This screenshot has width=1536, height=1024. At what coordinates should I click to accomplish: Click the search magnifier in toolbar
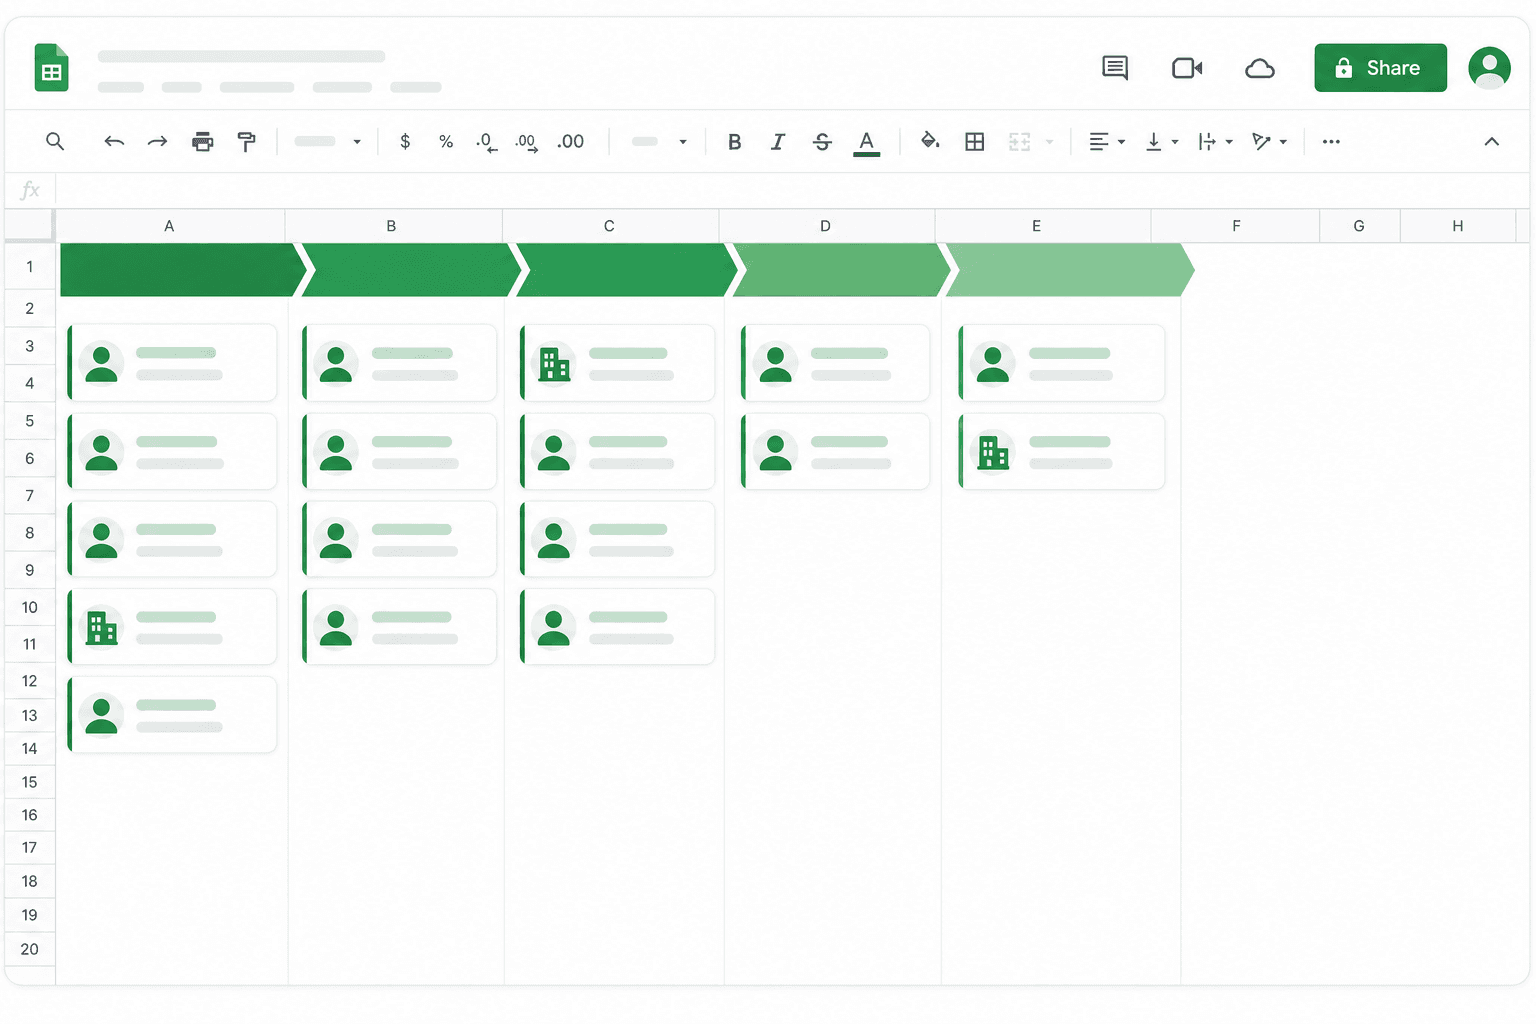click(x=55, y=142)
